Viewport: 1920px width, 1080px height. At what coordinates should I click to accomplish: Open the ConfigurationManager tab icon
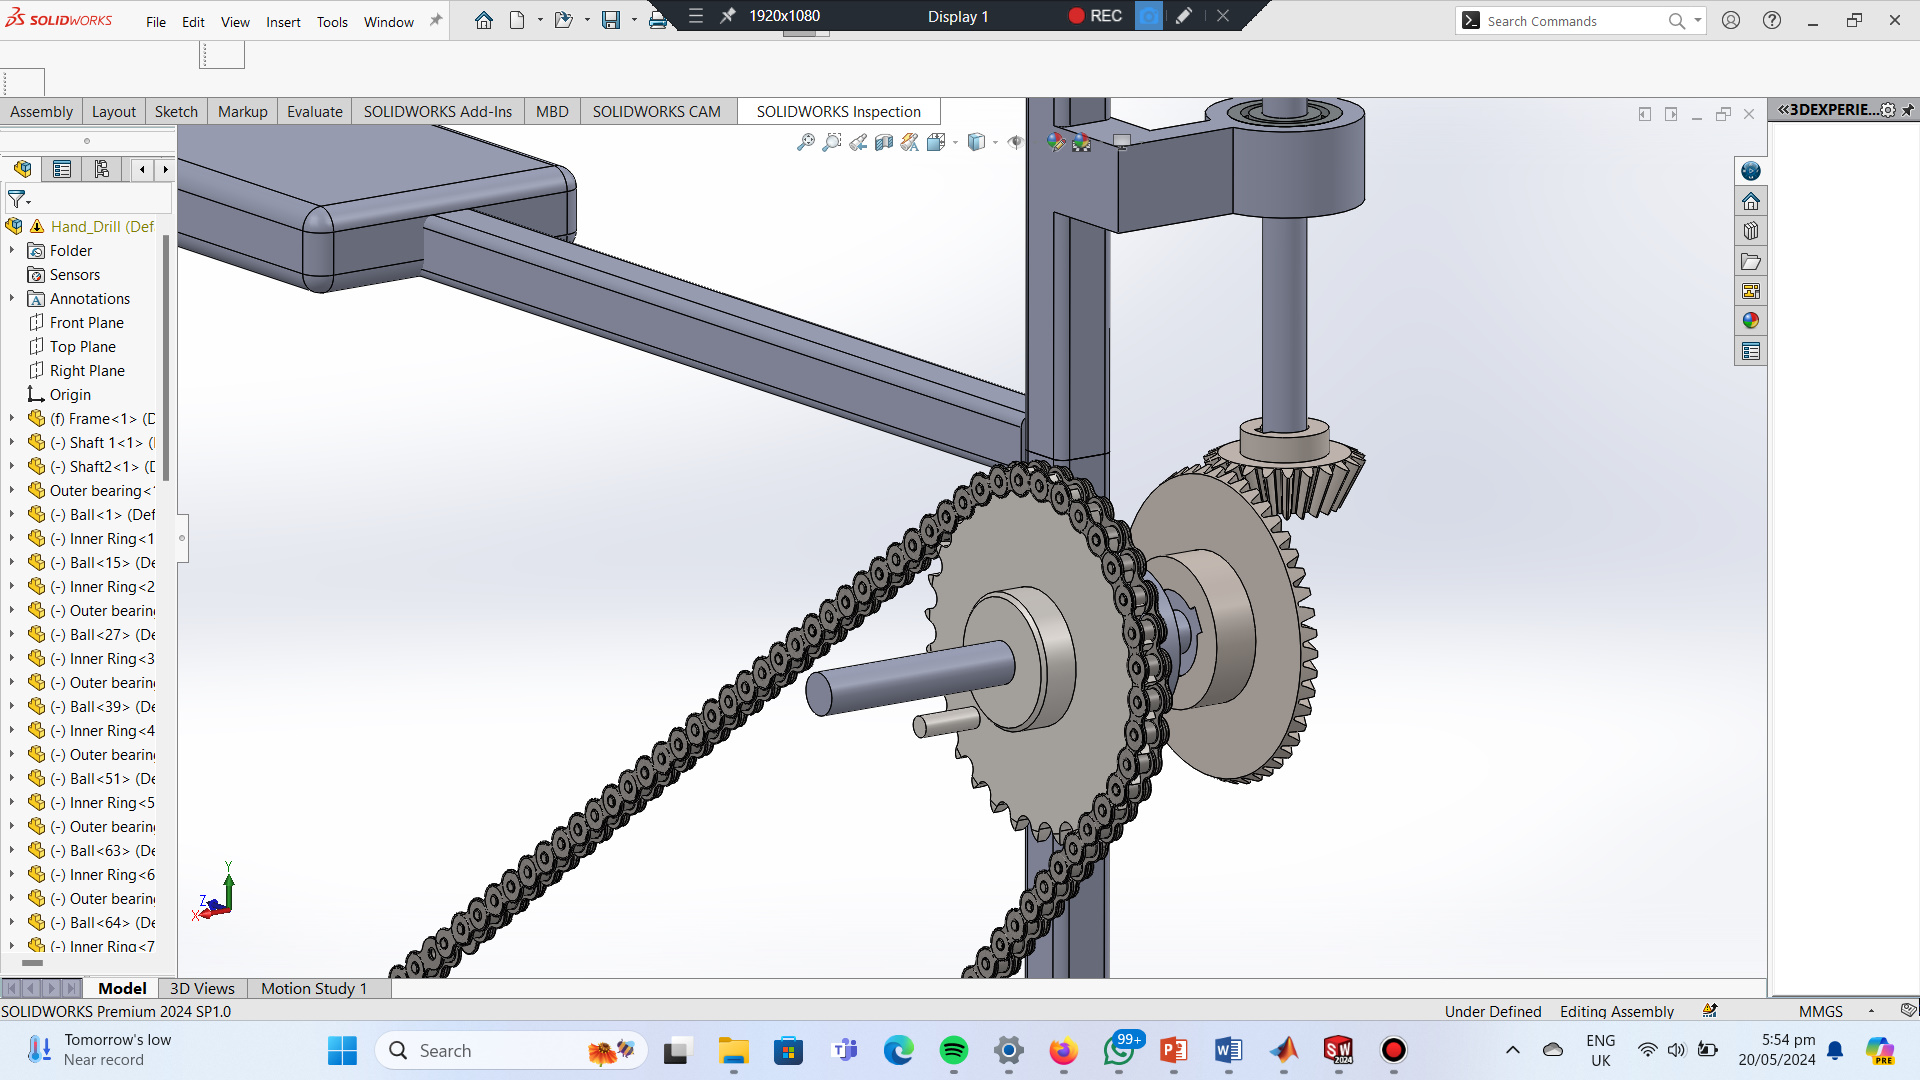[101, 170]
